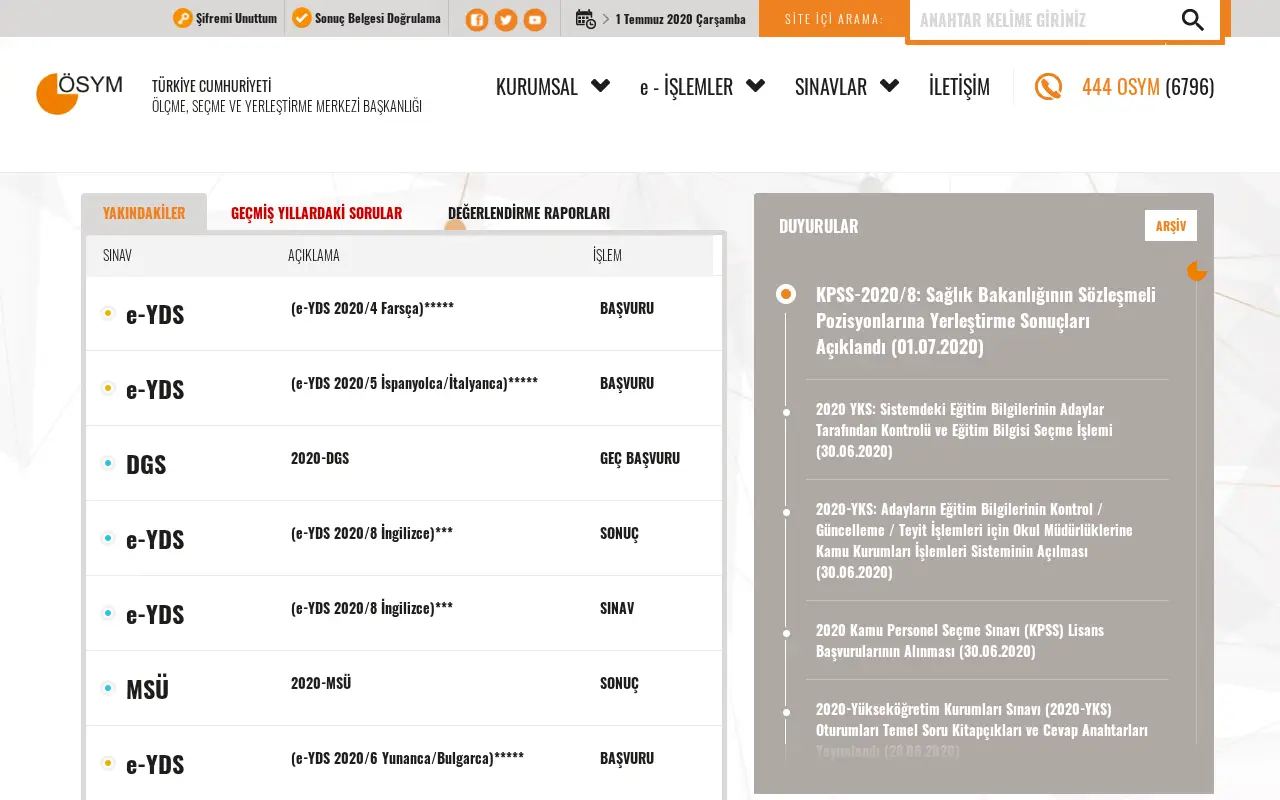Switch to the YAKINDAKİLER tab
This screenshot has height=800, width=1280.
coord(144,213)
